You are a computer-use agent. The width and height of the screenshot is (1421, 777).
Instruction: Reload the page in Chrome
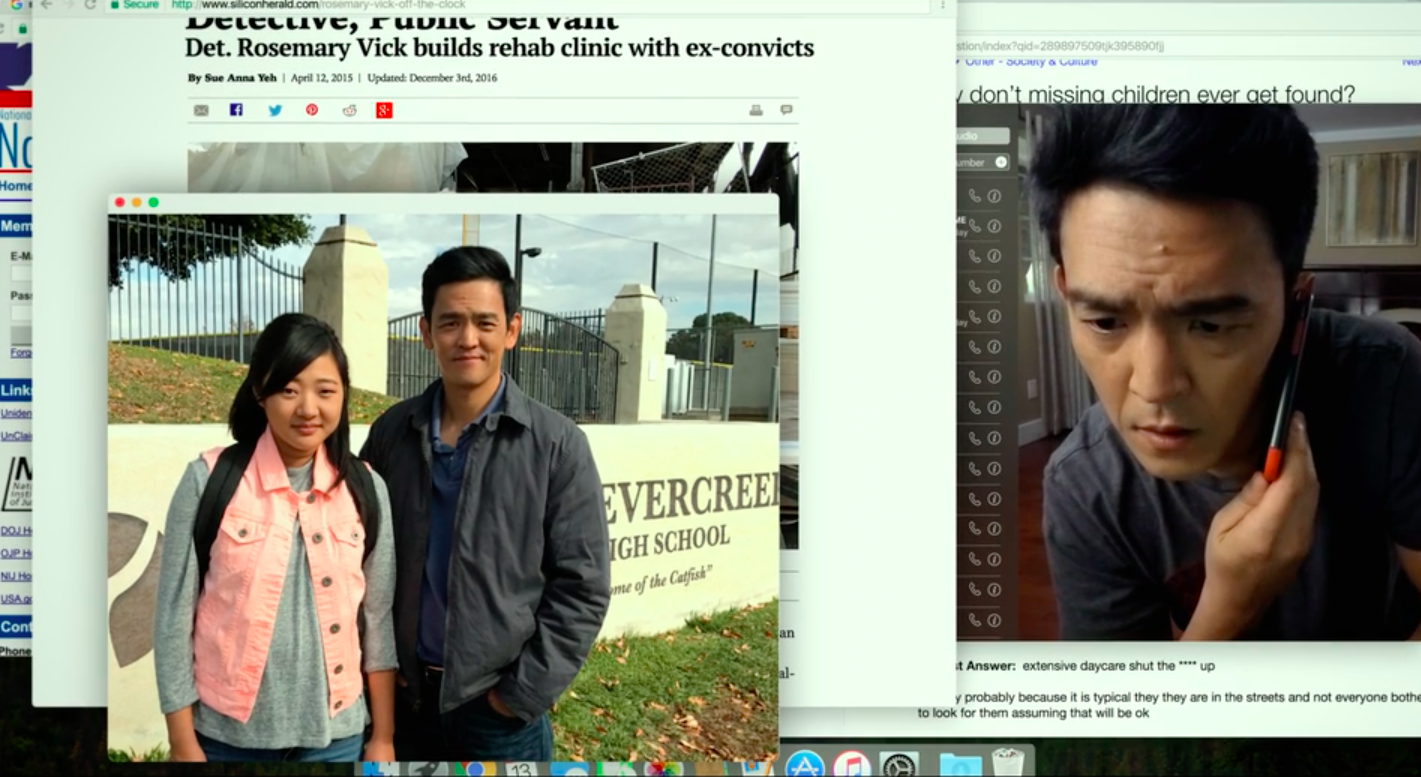point(90,5)
